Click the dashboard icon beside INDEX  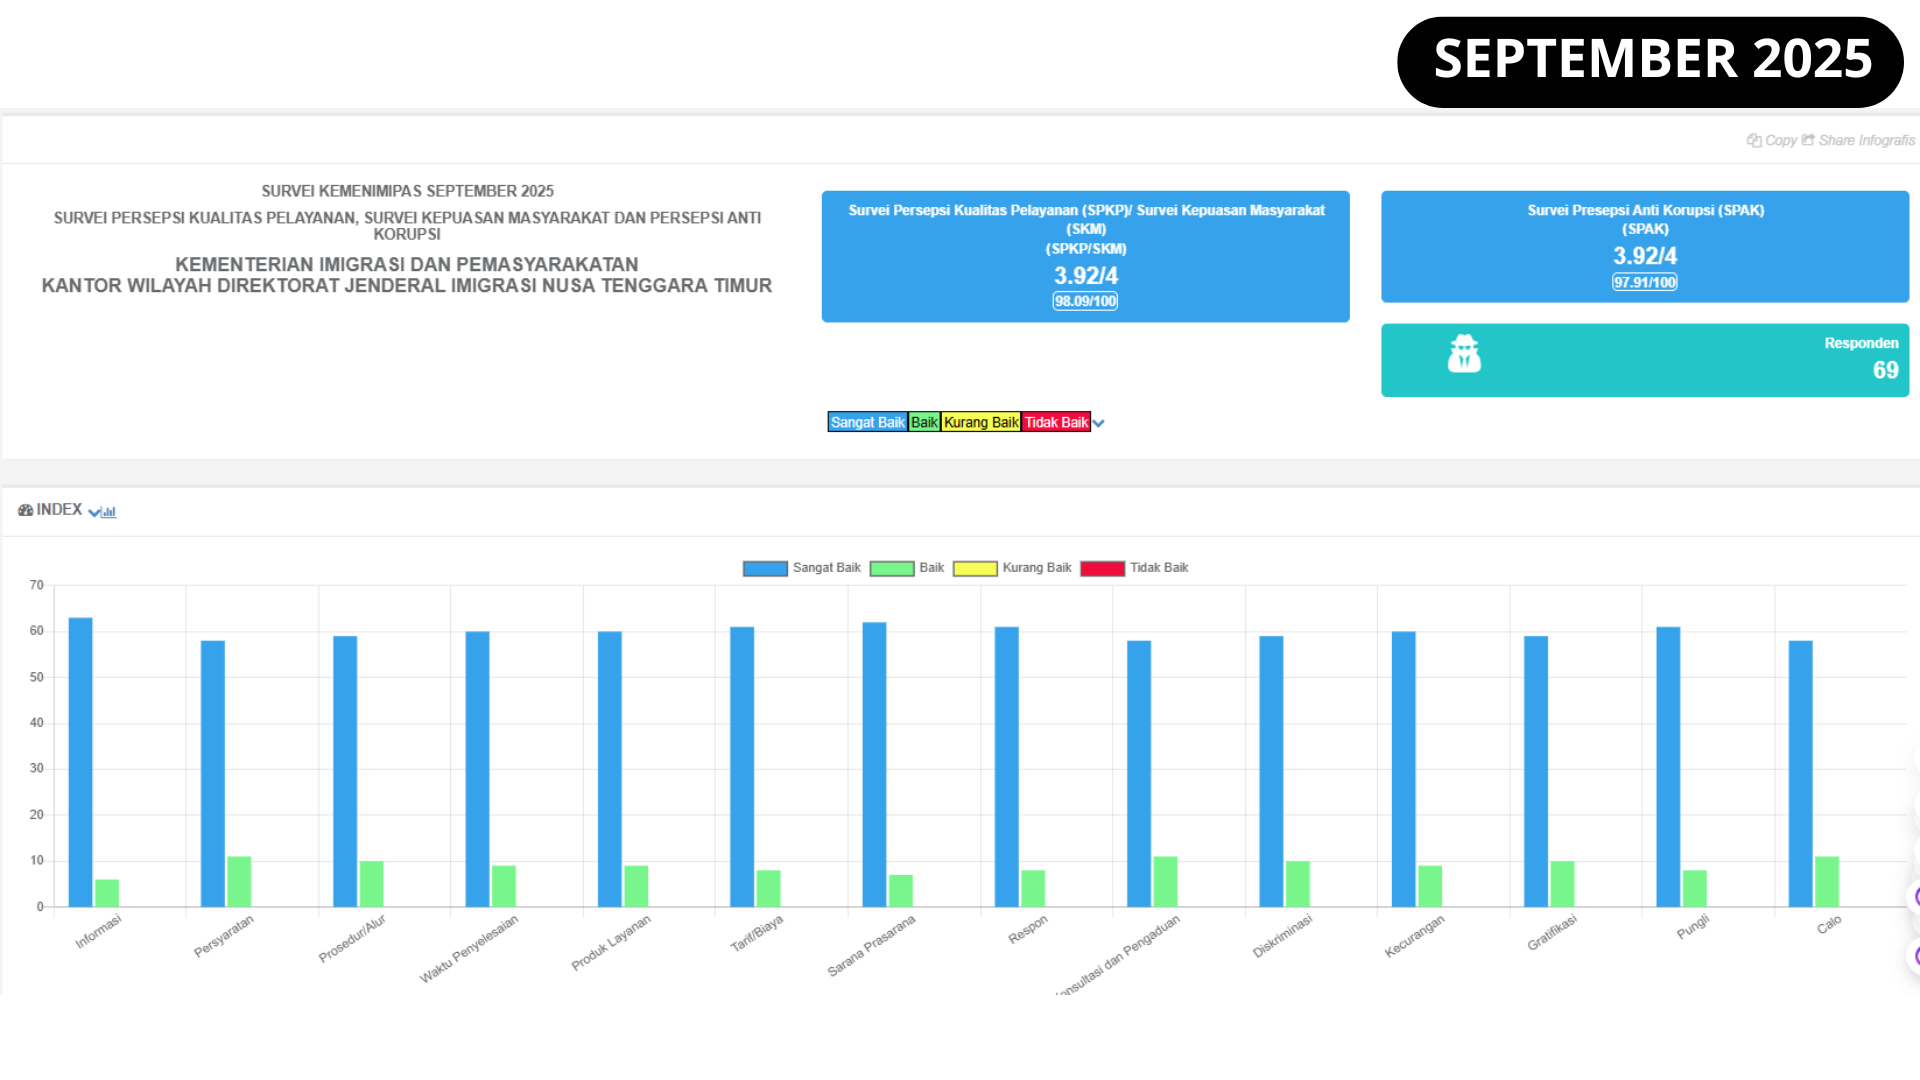(25, 510)
